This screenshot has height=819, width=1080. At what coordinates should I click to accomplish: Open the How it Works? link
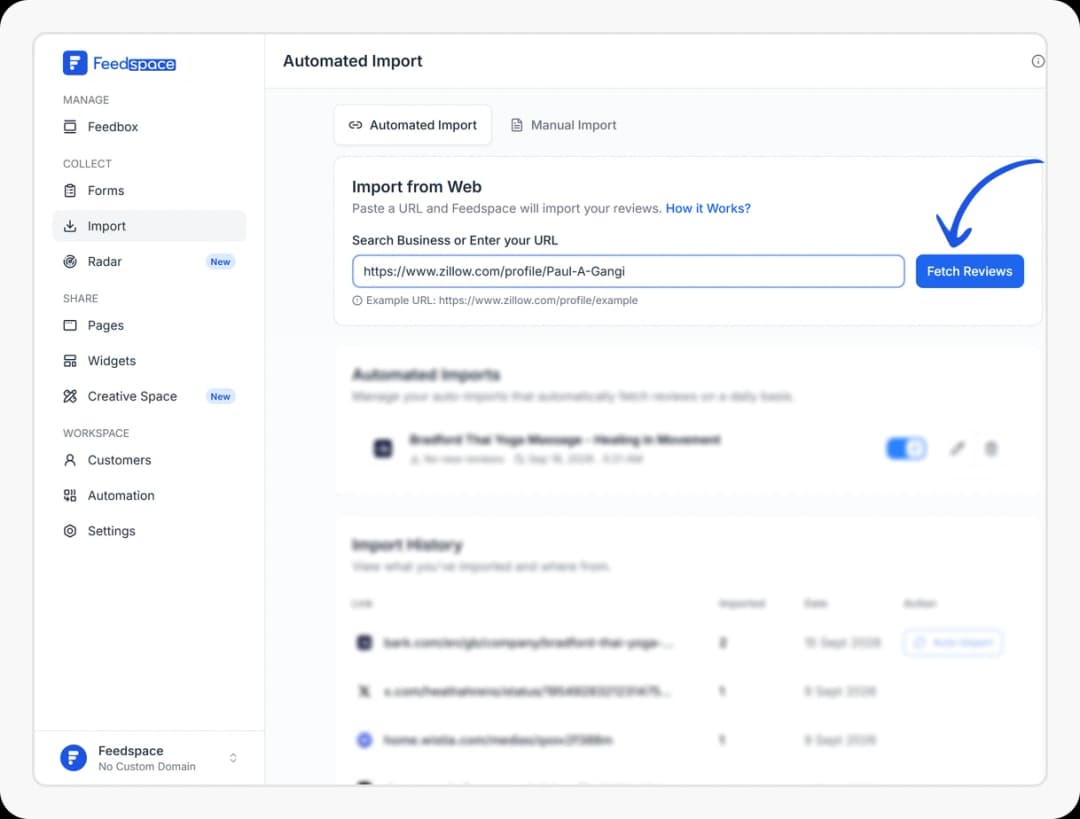tap(708, 208)
